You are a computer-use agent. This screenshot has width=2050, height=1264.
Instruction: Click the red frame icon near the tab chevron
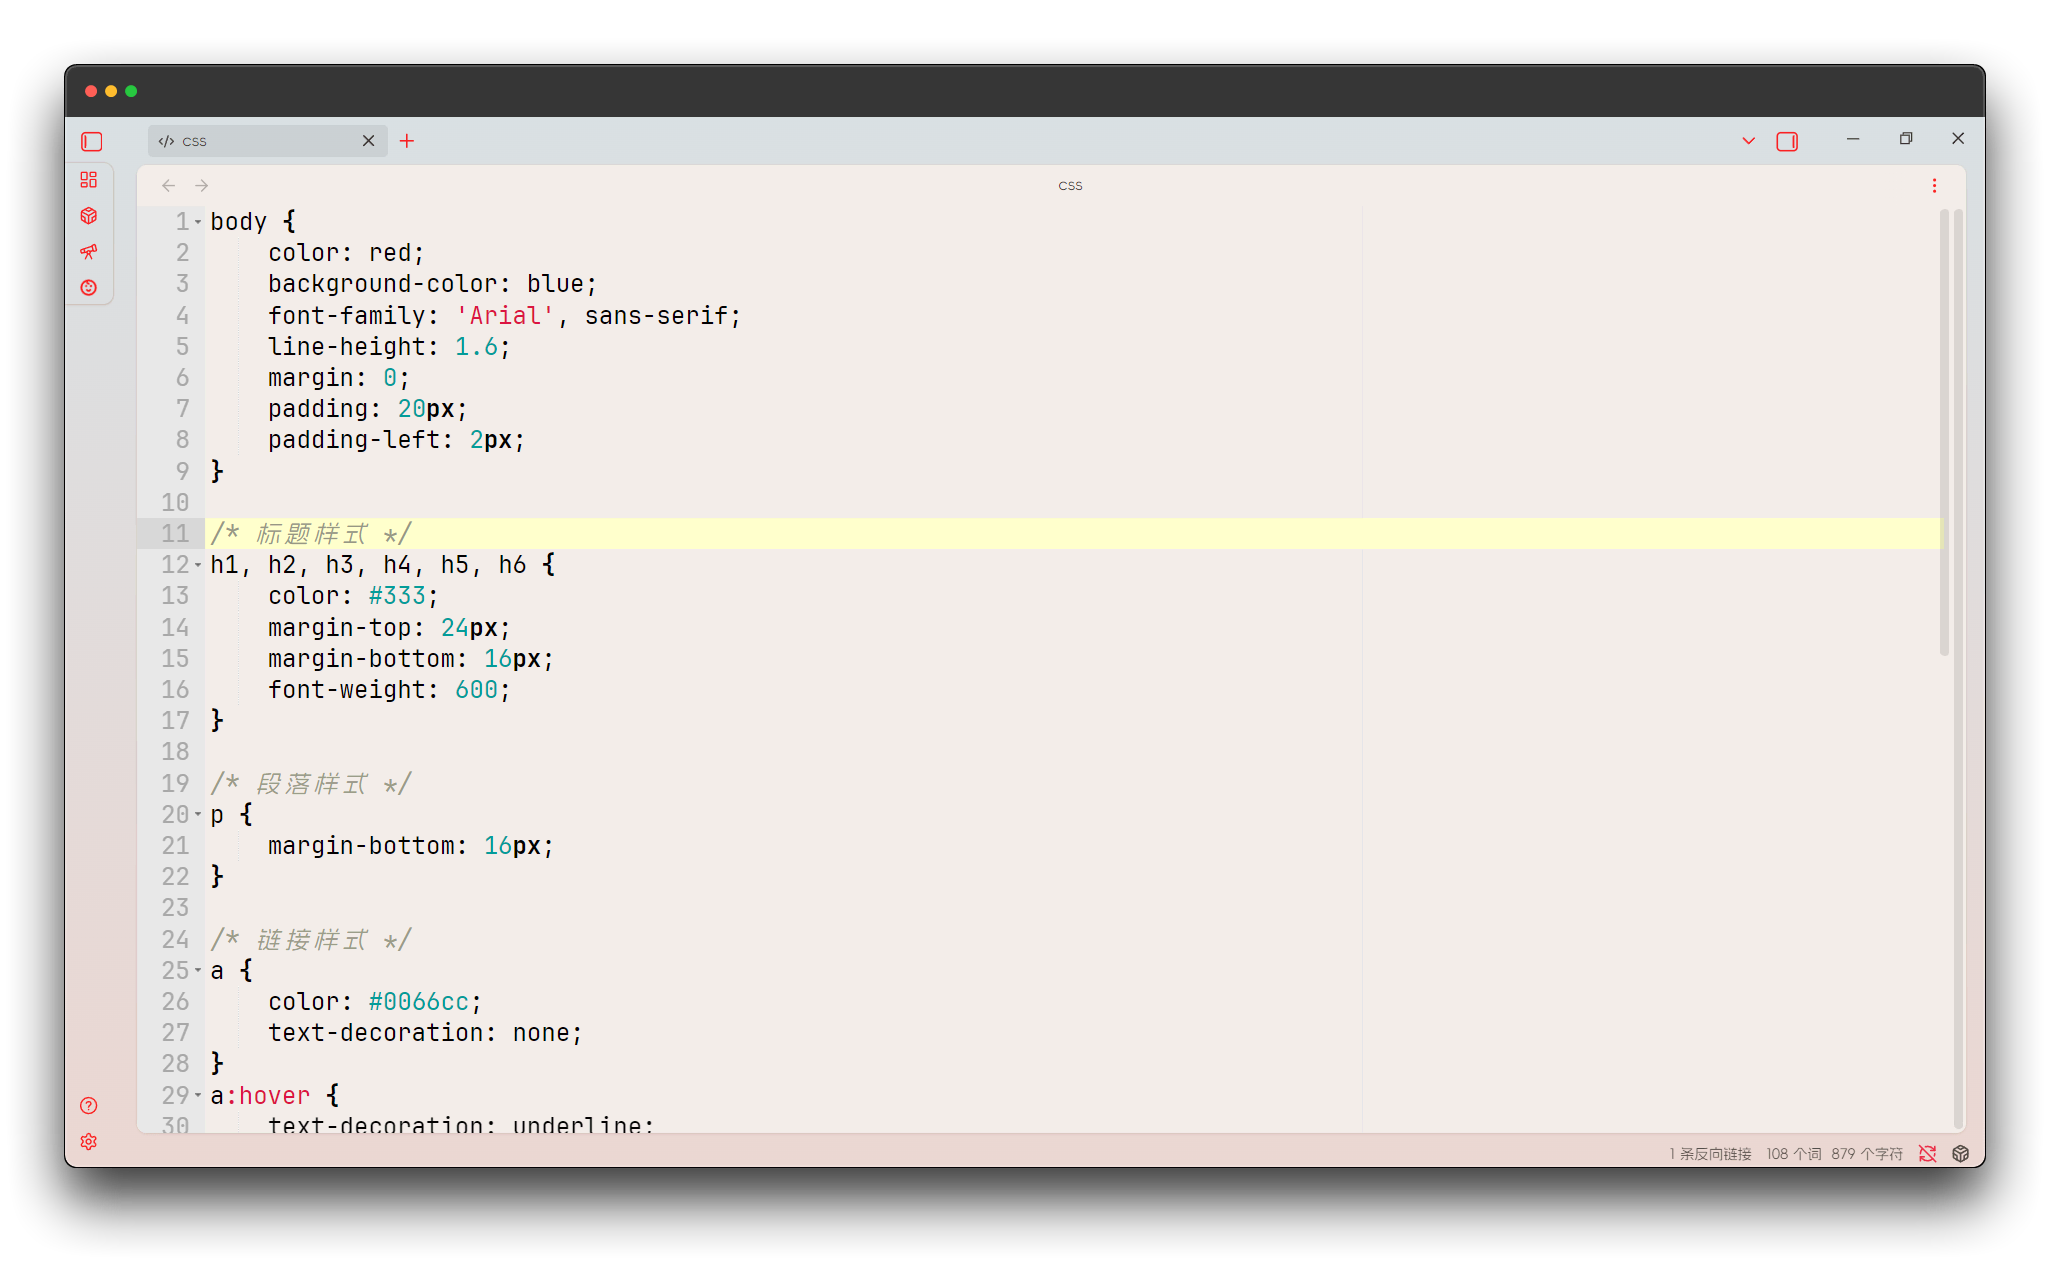[1788, 141]
